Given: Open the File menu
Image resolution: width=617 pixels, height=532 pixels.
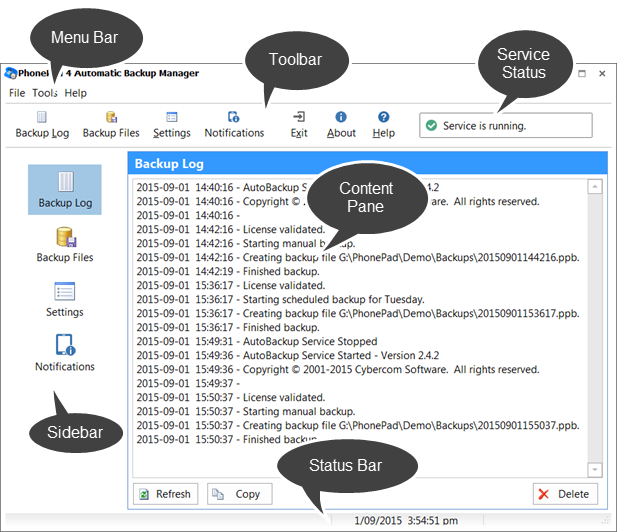Looking at the screenshot, I should (17, 93).
